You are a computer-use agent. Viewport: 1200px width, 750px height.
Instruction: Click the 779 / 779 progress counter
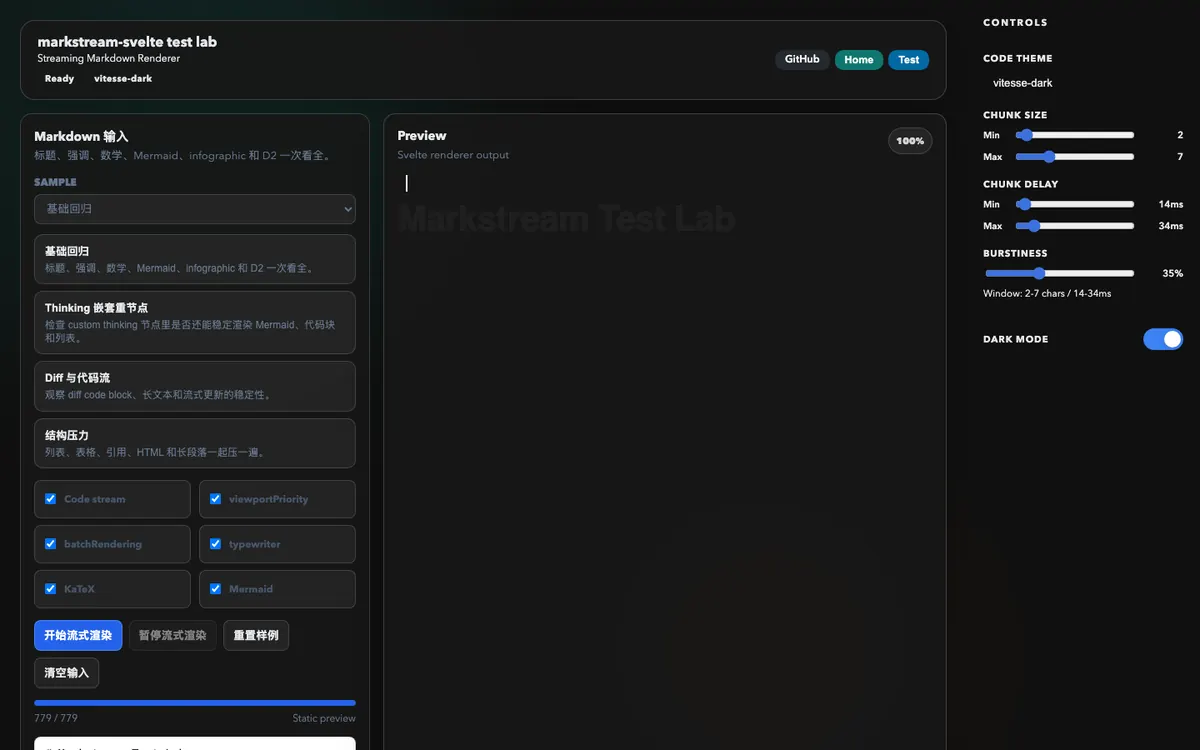point(56,718)
